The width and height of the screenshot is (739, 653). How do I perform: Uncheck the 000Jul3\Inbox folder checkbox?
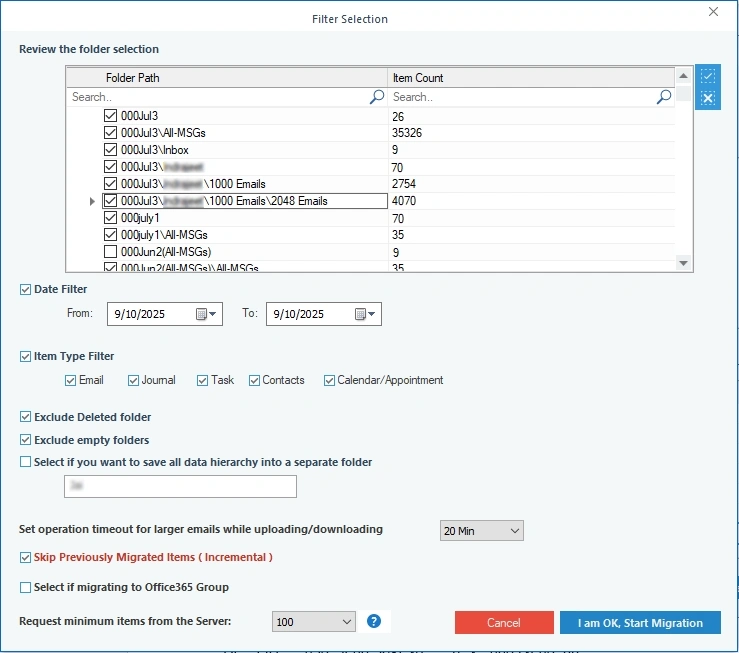tap(110, 149)
